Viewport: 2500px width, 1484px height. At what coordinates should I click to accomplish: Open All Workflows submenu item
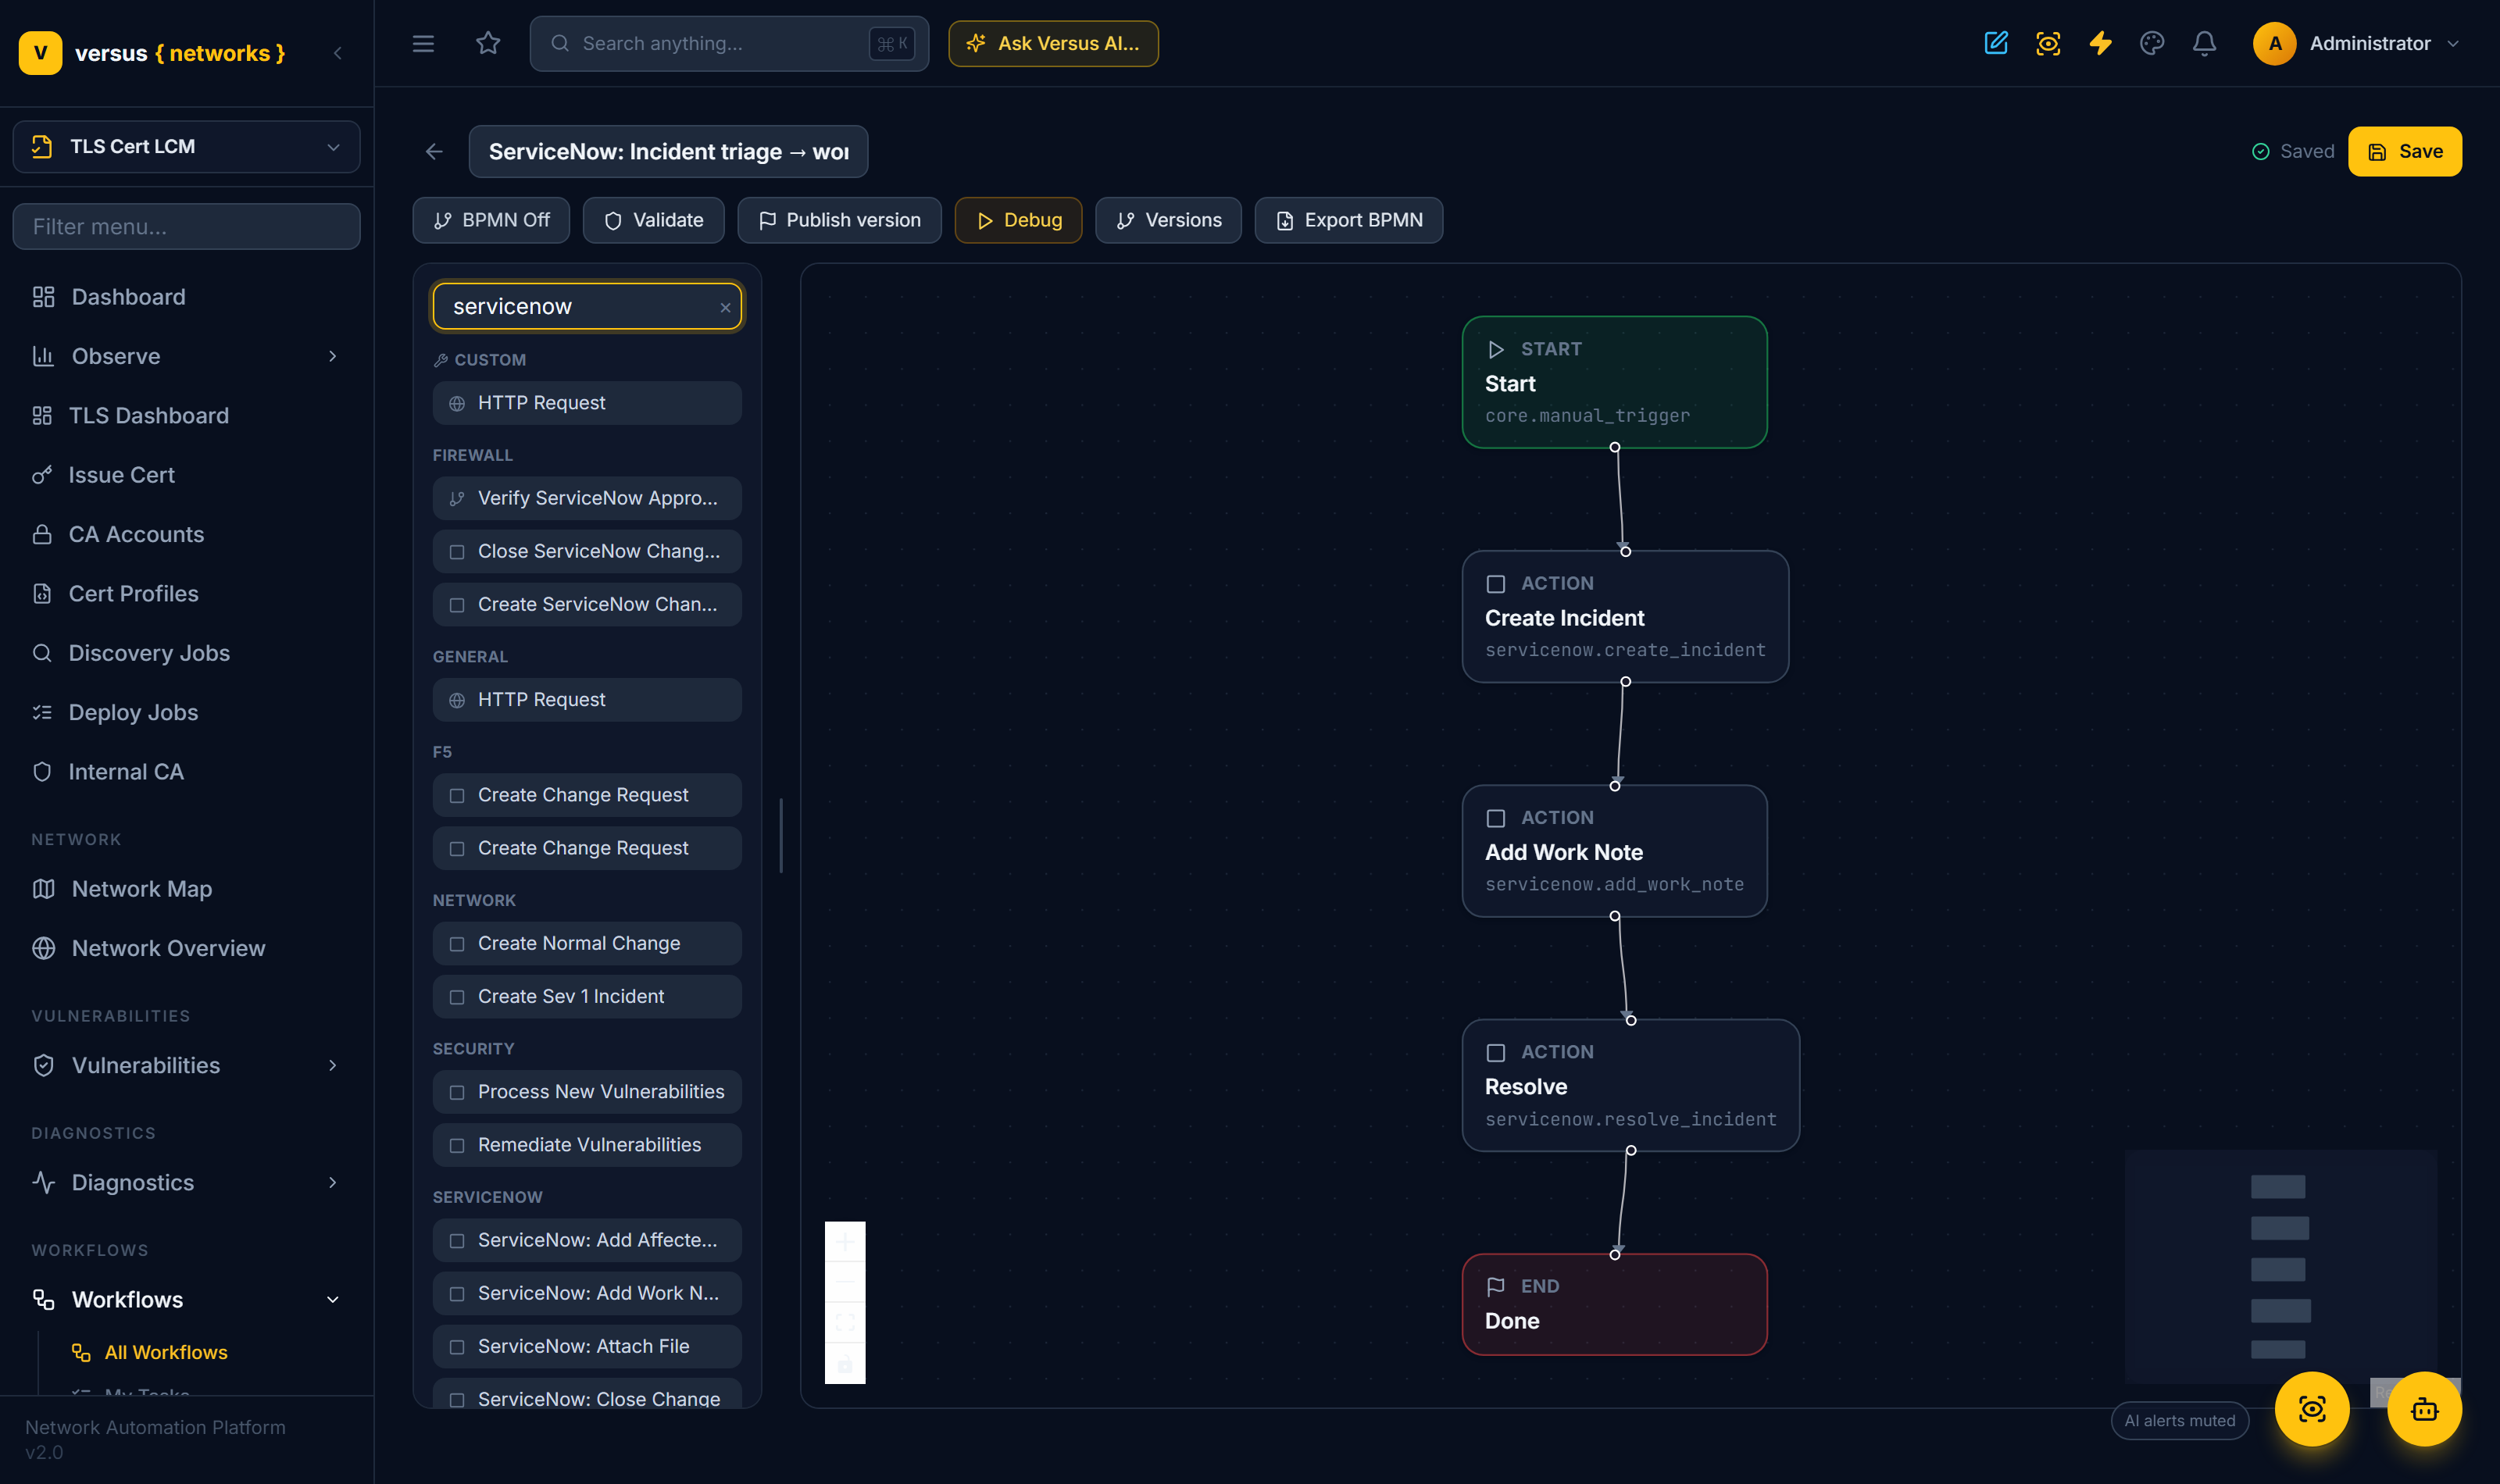[166, 1352]
